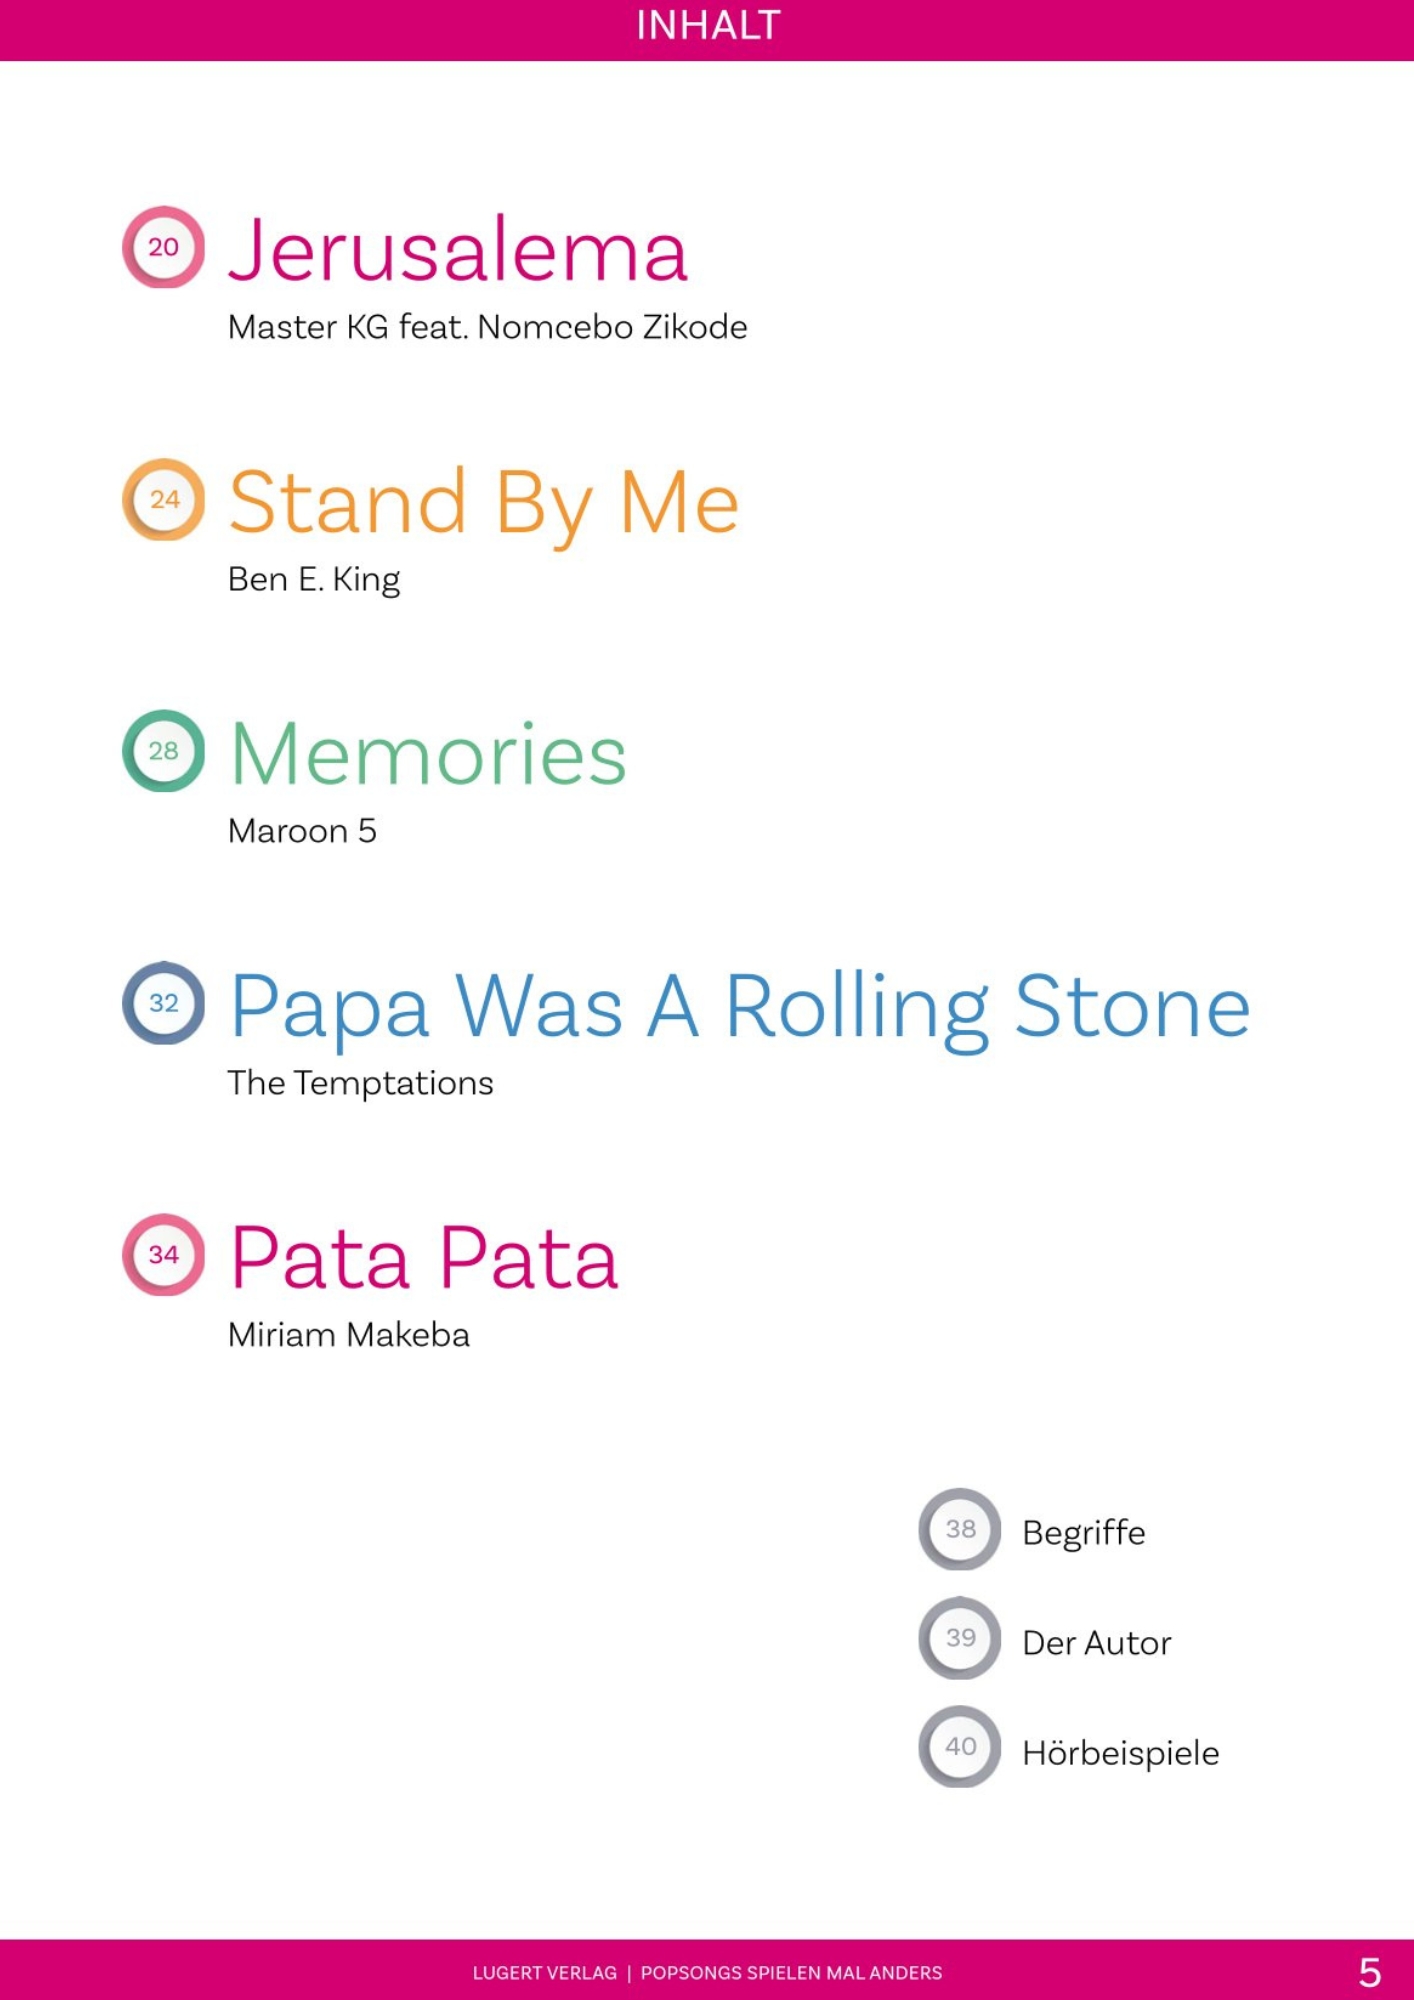Open the Stand By Me title

tap(483, 503)
